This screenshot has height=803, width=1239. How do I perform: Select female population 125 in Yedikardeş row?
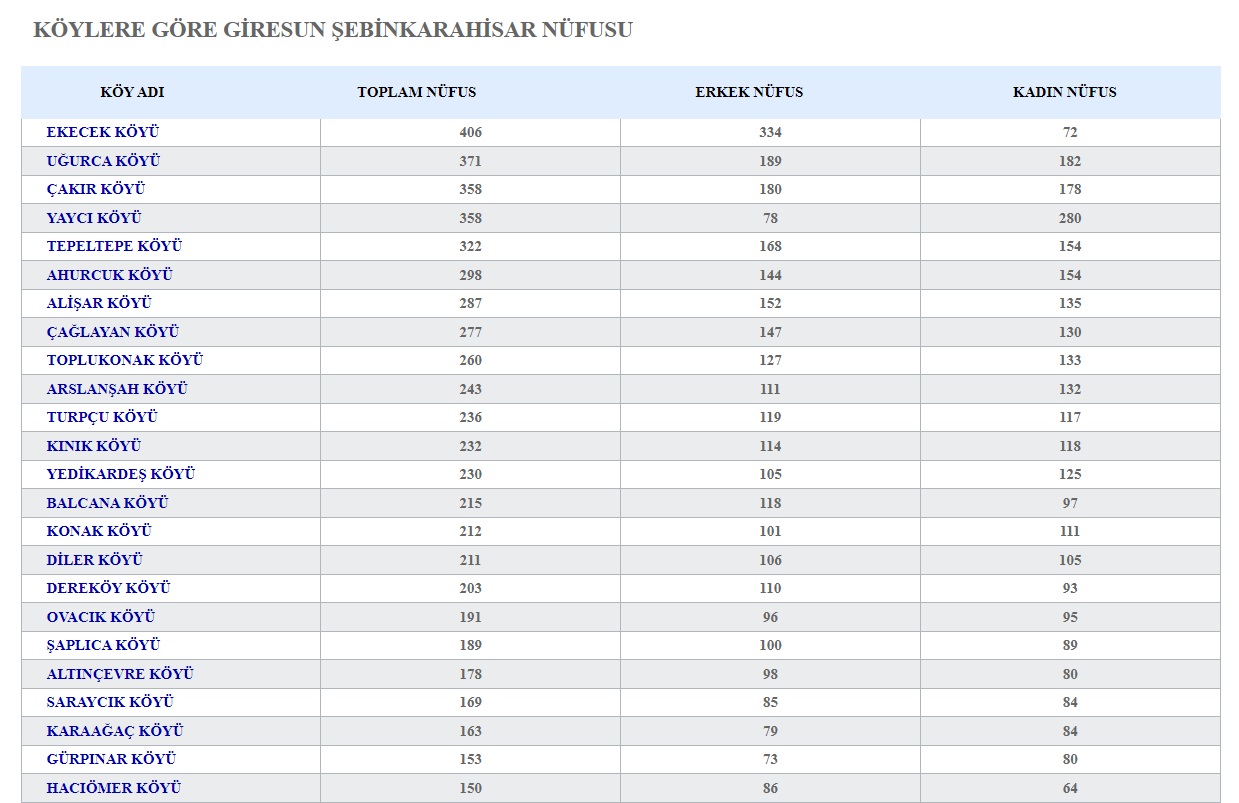(x=1071, y=474)
